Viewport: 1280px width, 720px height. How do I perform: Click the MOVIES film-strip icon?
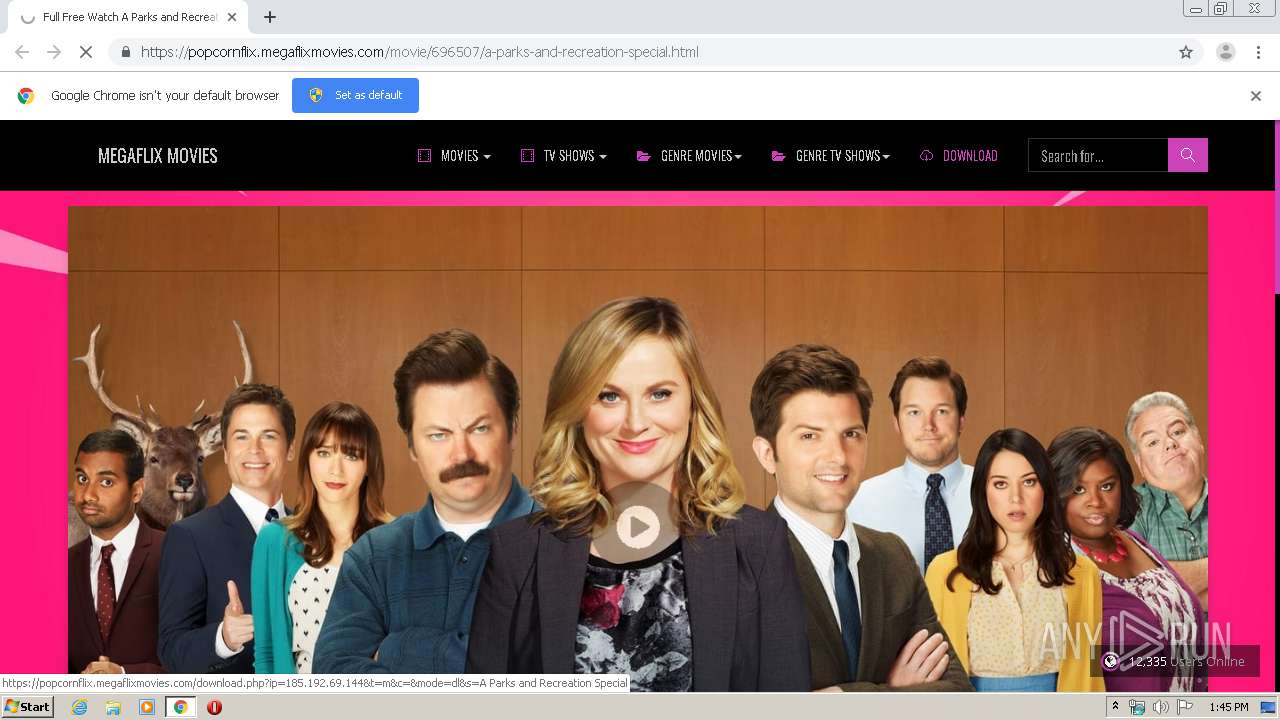(x=424, y=156)
